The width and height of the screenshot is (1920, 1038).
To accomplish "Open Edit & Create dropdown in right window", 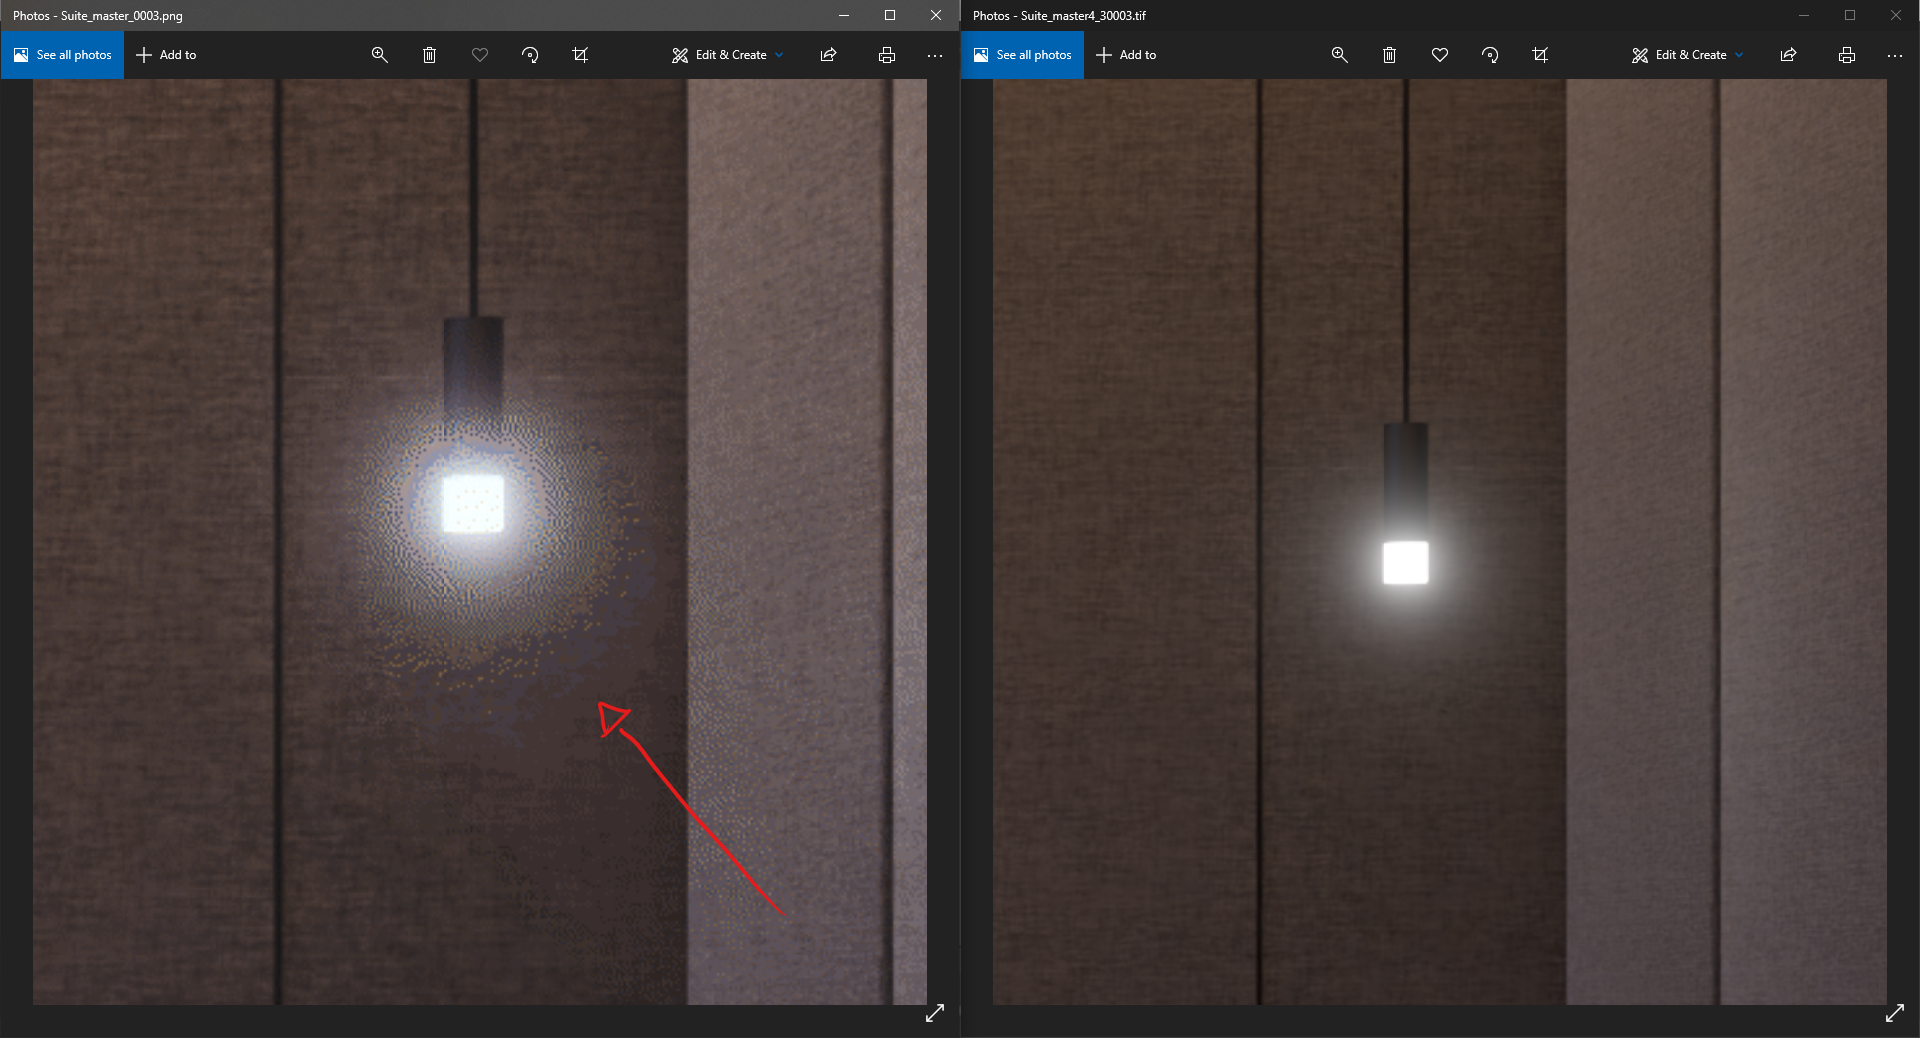I will pyautogui.click(x=1688, y=55).
